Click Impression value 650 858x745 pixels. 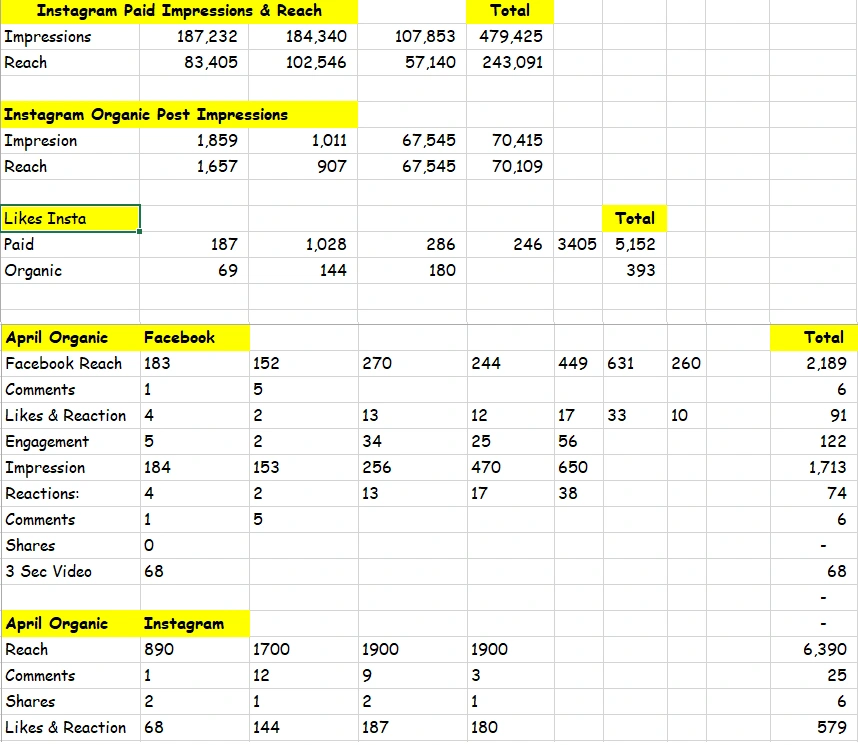(579, 467)
